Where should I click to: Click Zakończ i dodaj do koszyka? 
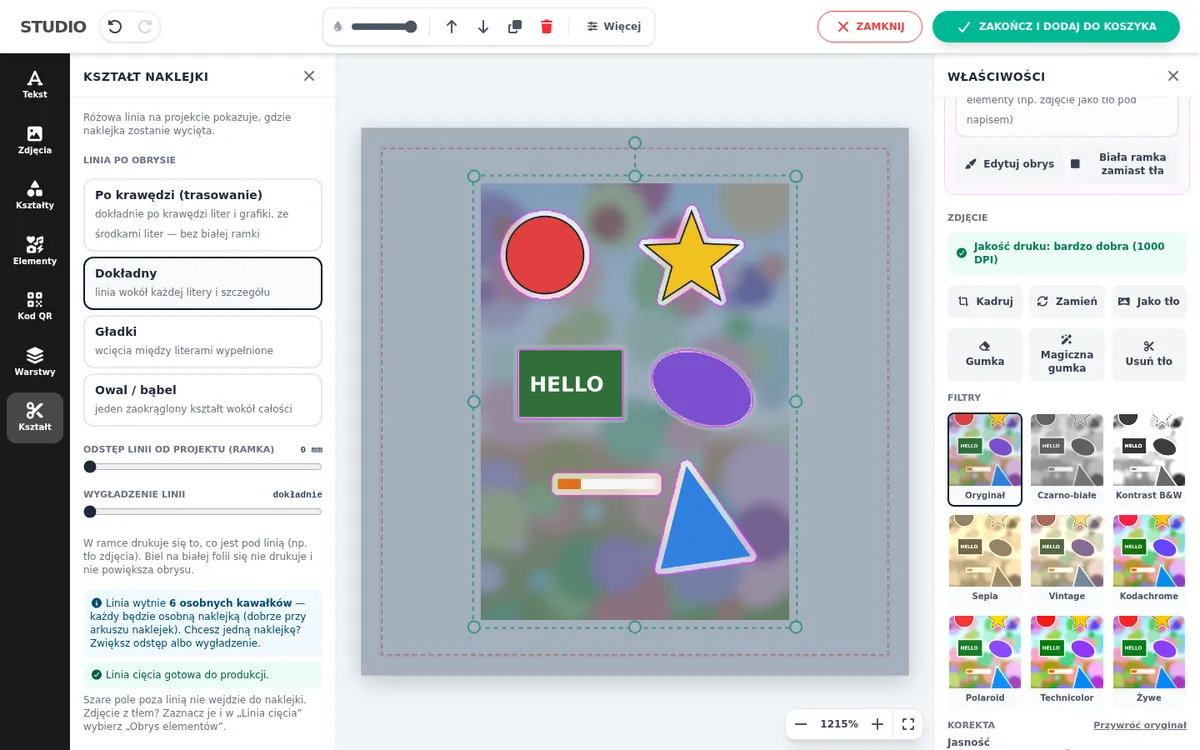pos(1056,27)
